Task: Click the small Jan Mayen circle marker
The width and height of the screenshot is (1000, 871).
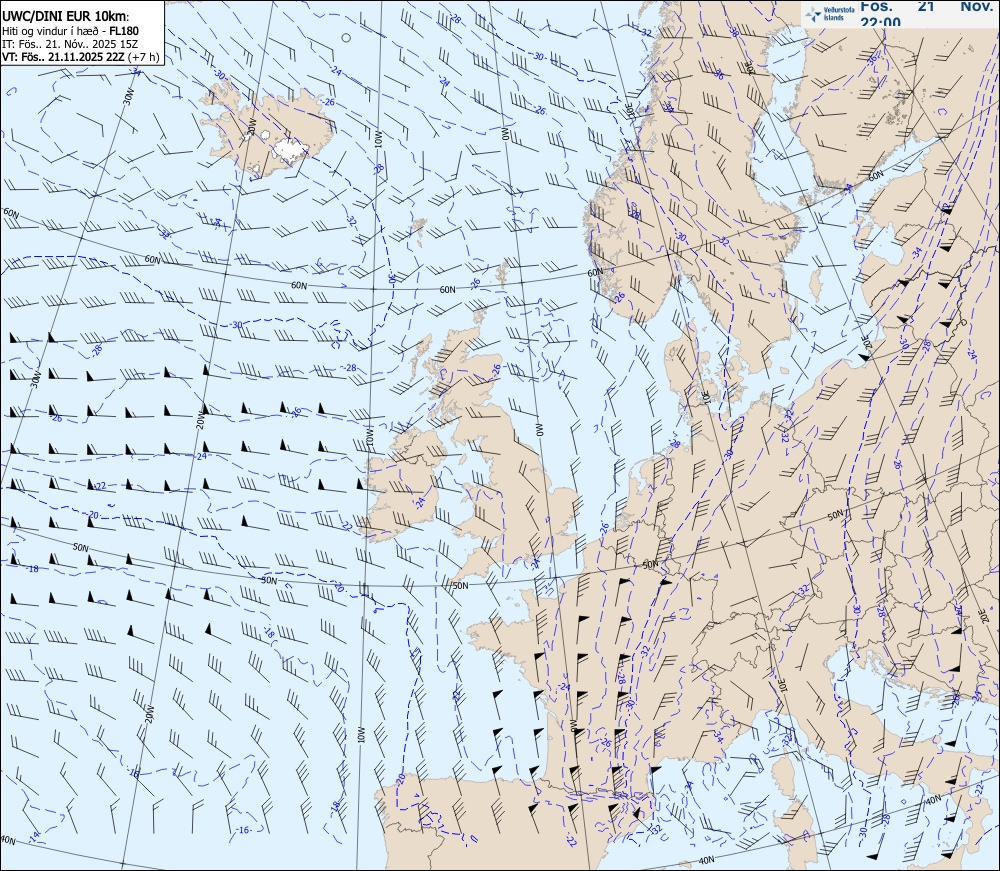Action: [x=346, y=38]
